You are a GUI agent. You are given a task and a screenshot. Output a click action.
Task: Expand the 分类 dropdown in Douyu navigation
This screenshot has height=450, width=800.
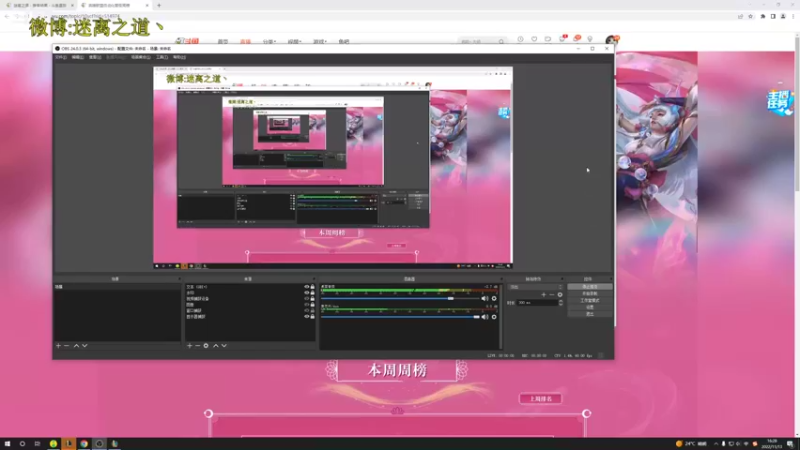(x=269, y=42)
